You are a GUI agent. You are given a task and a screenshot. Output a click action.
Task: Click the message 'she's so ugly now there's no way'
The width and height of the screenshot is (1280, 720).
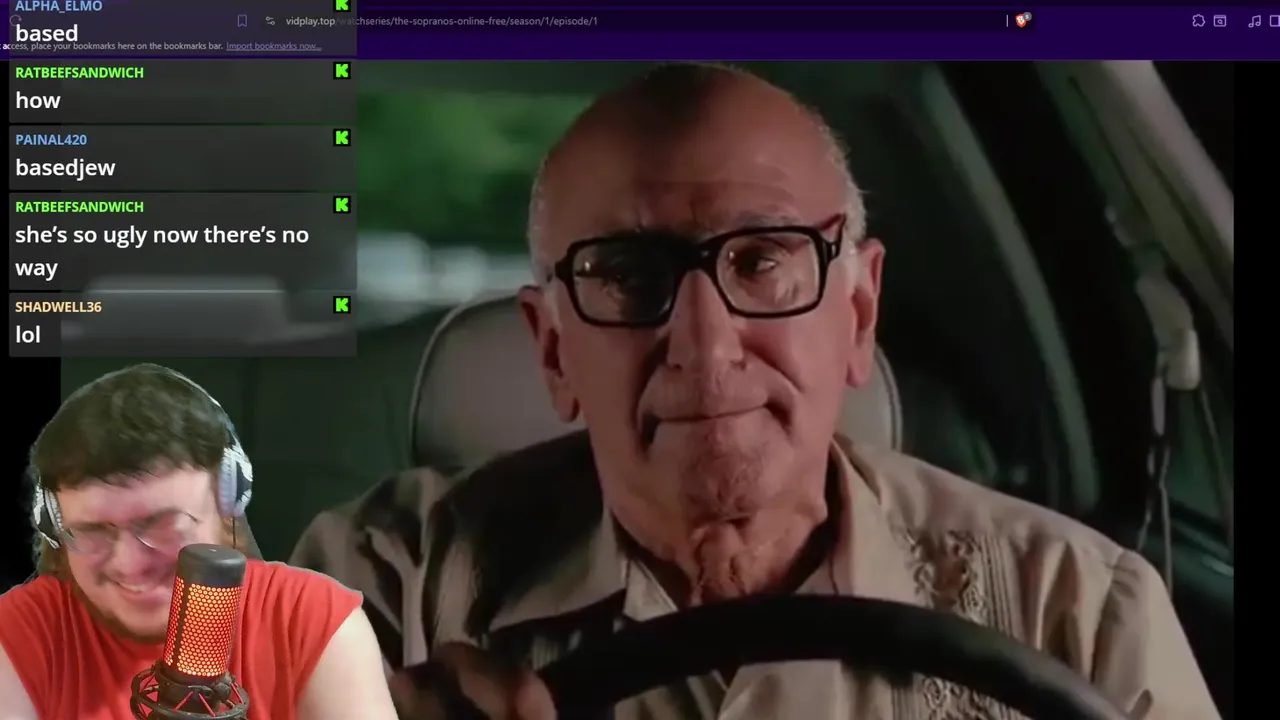pyautogui.click(x=162, y=251)
